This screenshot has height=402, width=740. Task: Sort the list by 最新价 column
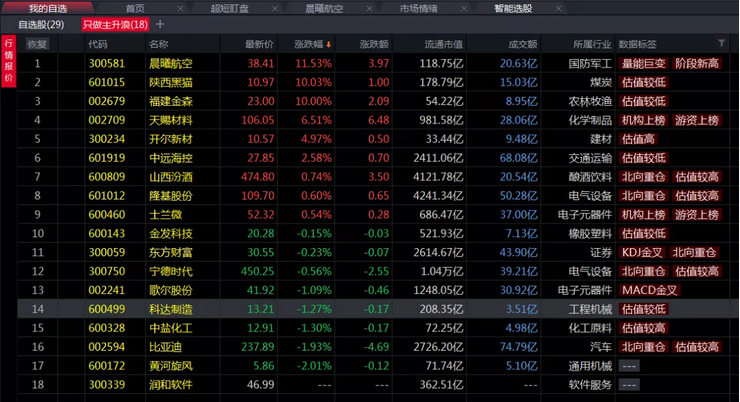[259, 44]
